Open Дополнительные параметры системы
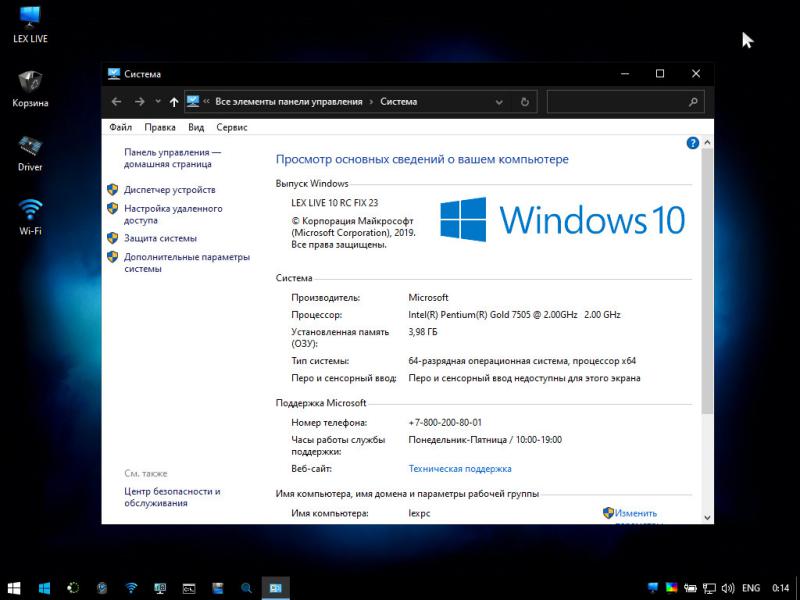Screen dimensions: 800x600 click(x=187, y=263)
